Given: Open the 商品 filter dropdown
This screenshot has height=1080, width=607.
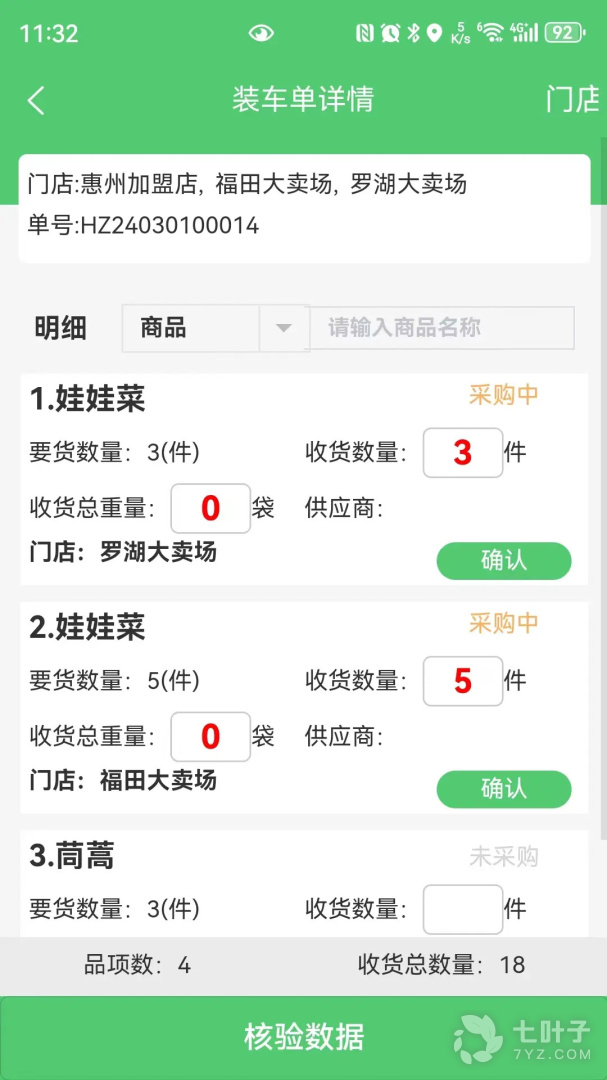Looking at the screenshot, I should (x=191, y=328).
